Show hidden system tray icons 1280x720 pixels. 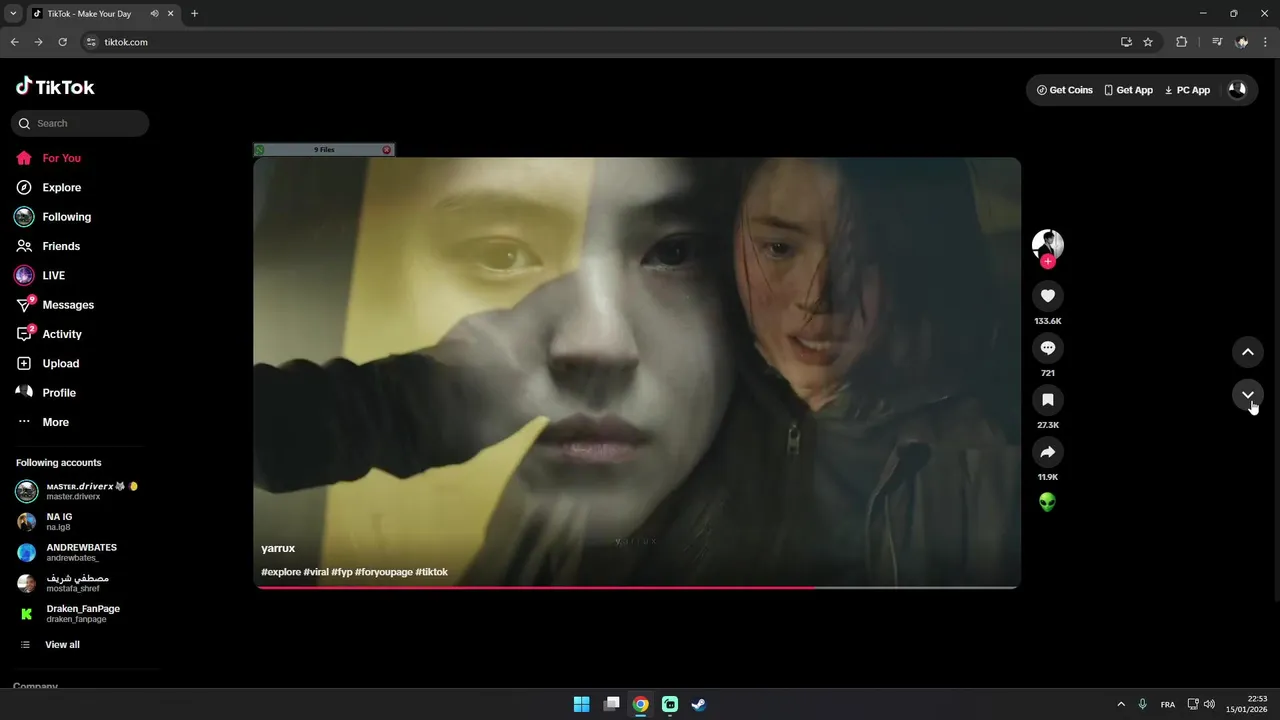point(1121,704)
